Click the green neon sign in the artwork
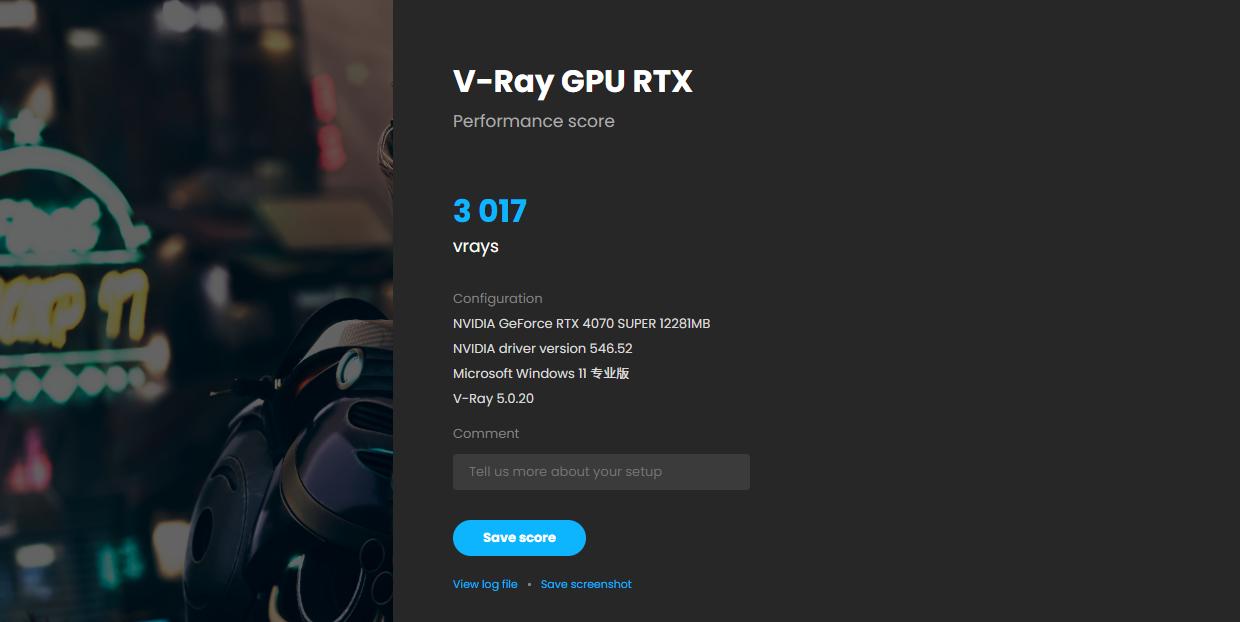Viewport: 1240px width, 622px height. click(70, 200)
